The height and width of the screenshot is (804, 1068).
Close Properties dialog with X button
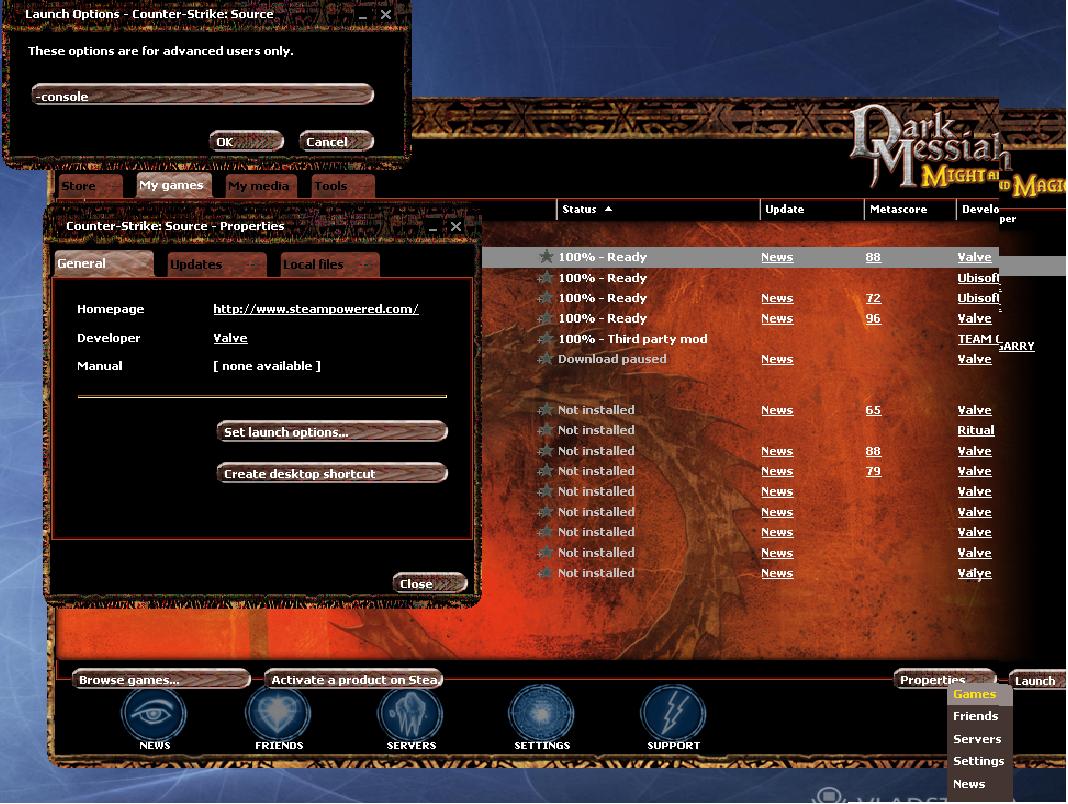[x=456, y=227]
